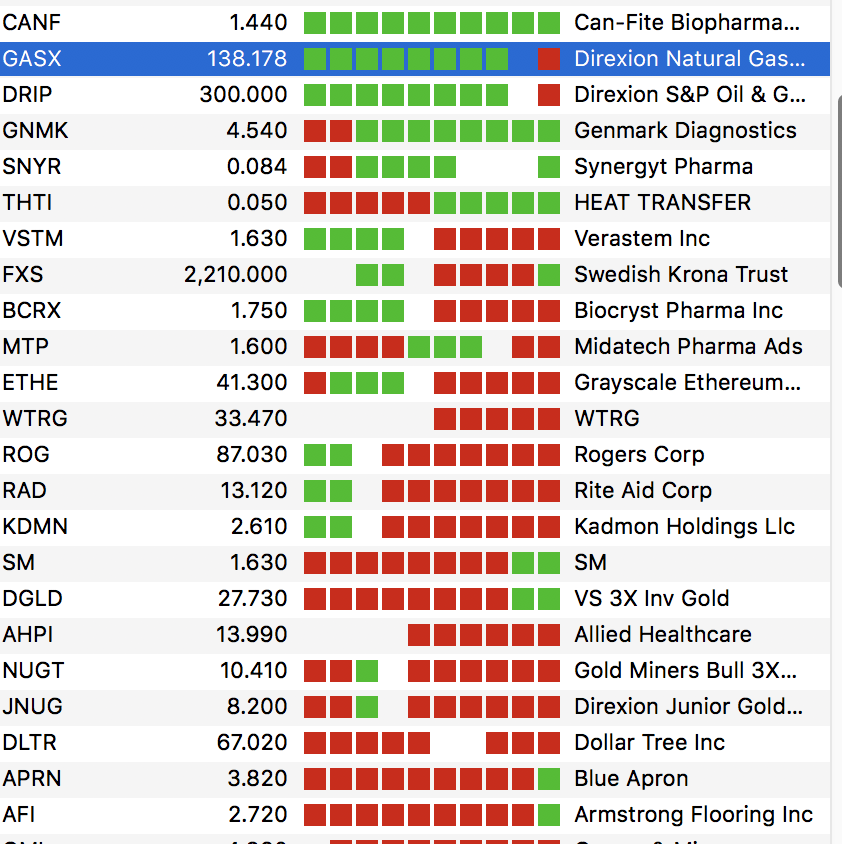Click the price 0.084 for SNYR
Image resolution: width=842 pixels, height=844 pixels.
tap(257, 167)
